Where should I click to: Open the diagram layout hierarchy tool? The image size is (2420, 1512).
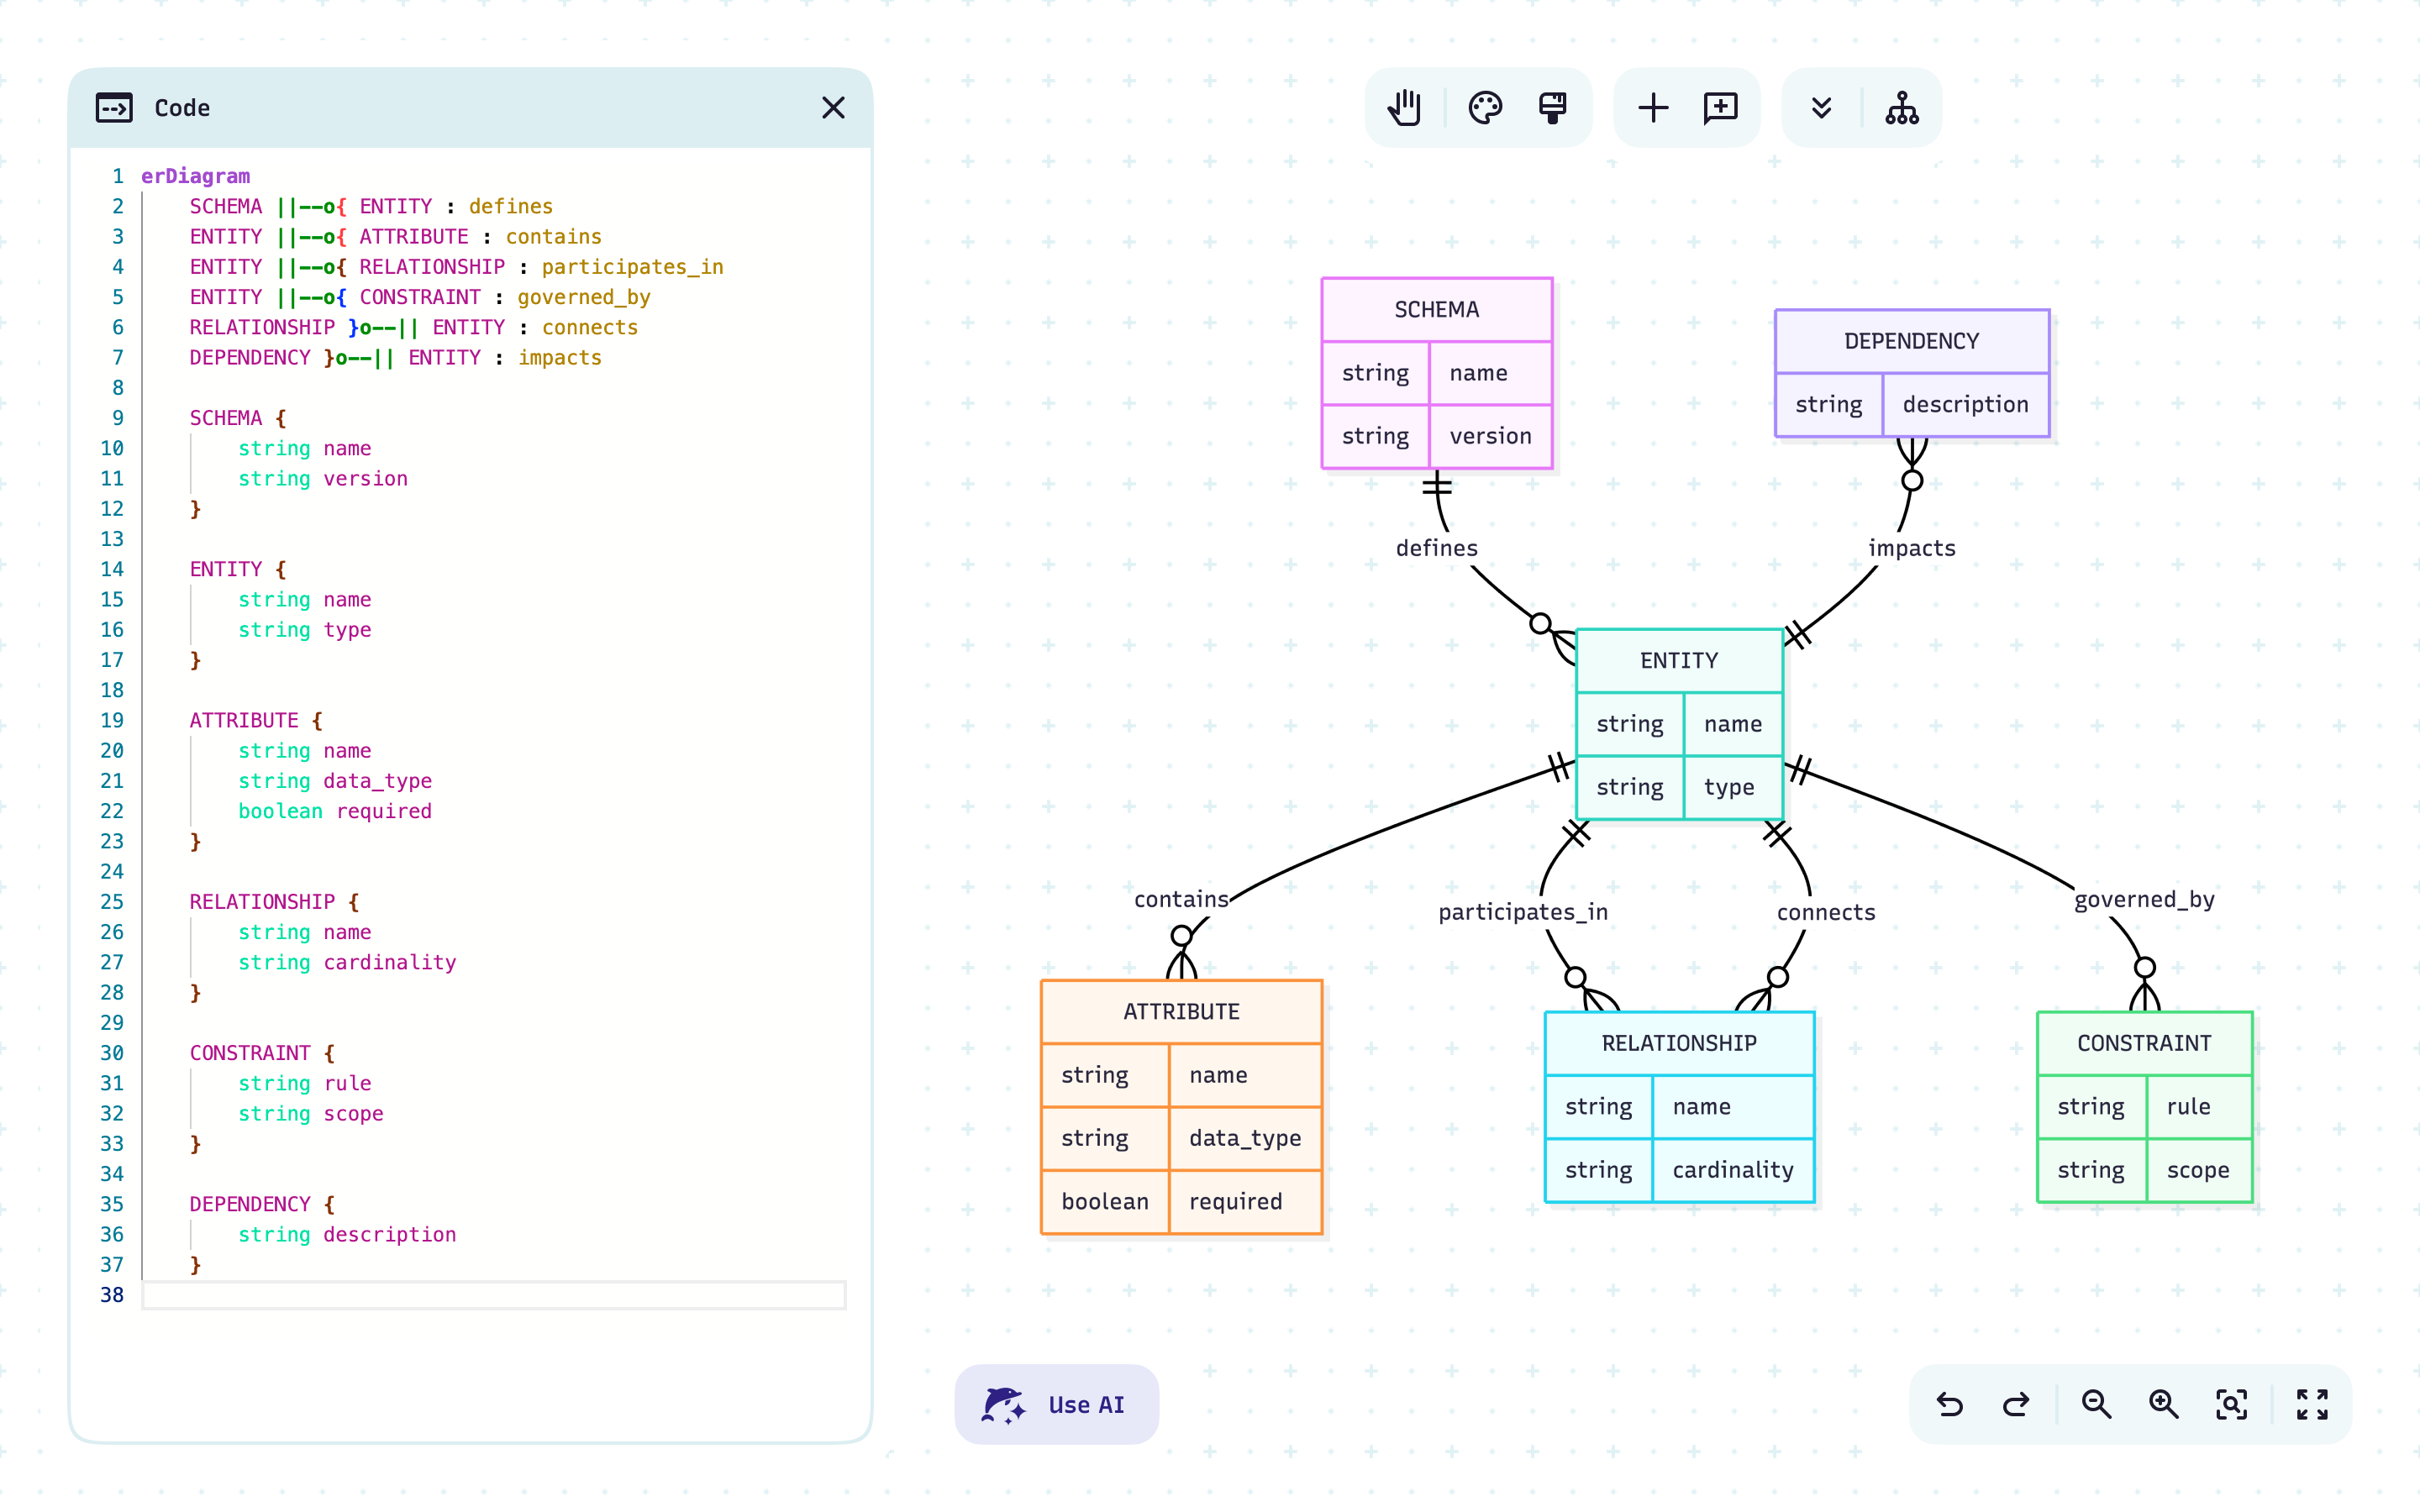[x=1901, y=107]
